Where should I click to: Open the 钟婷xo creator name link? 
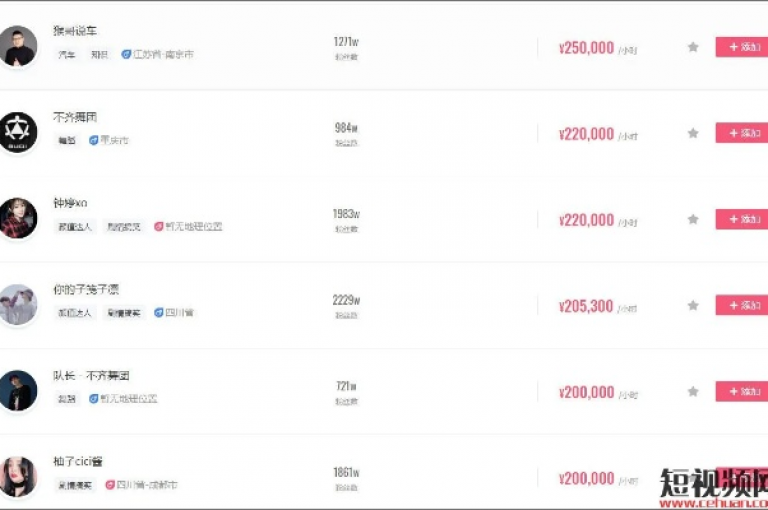(70, 203)
